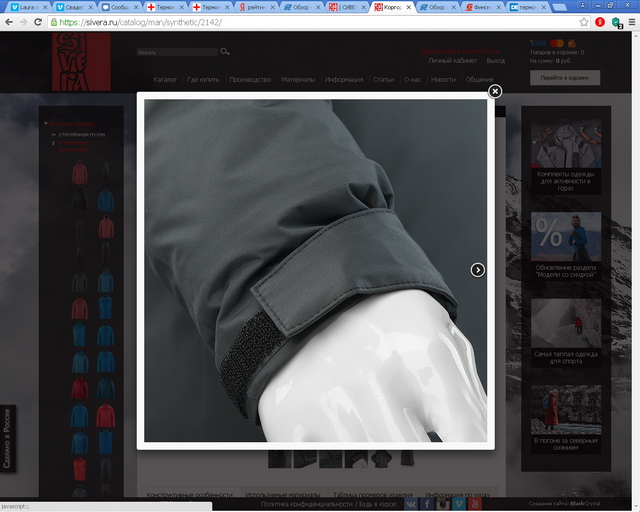Open Информация menu
Image resolution: width=640 pixels, height=512 pixels.
click(x=344, y=80)
